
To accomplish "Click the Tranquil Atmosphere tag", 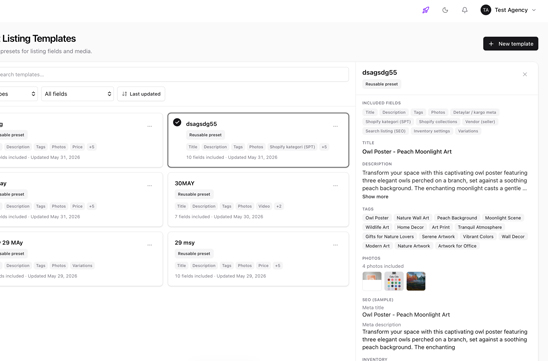I will [480, 227].
